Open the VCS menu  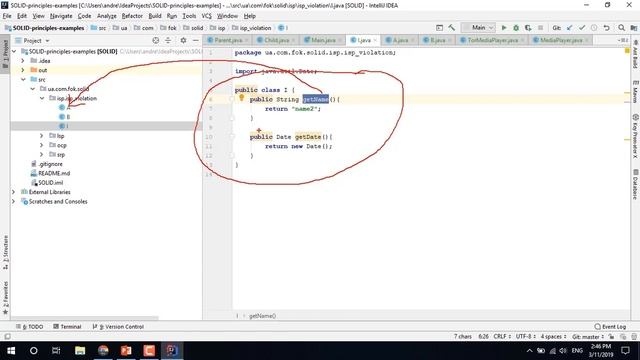point(207,16)
